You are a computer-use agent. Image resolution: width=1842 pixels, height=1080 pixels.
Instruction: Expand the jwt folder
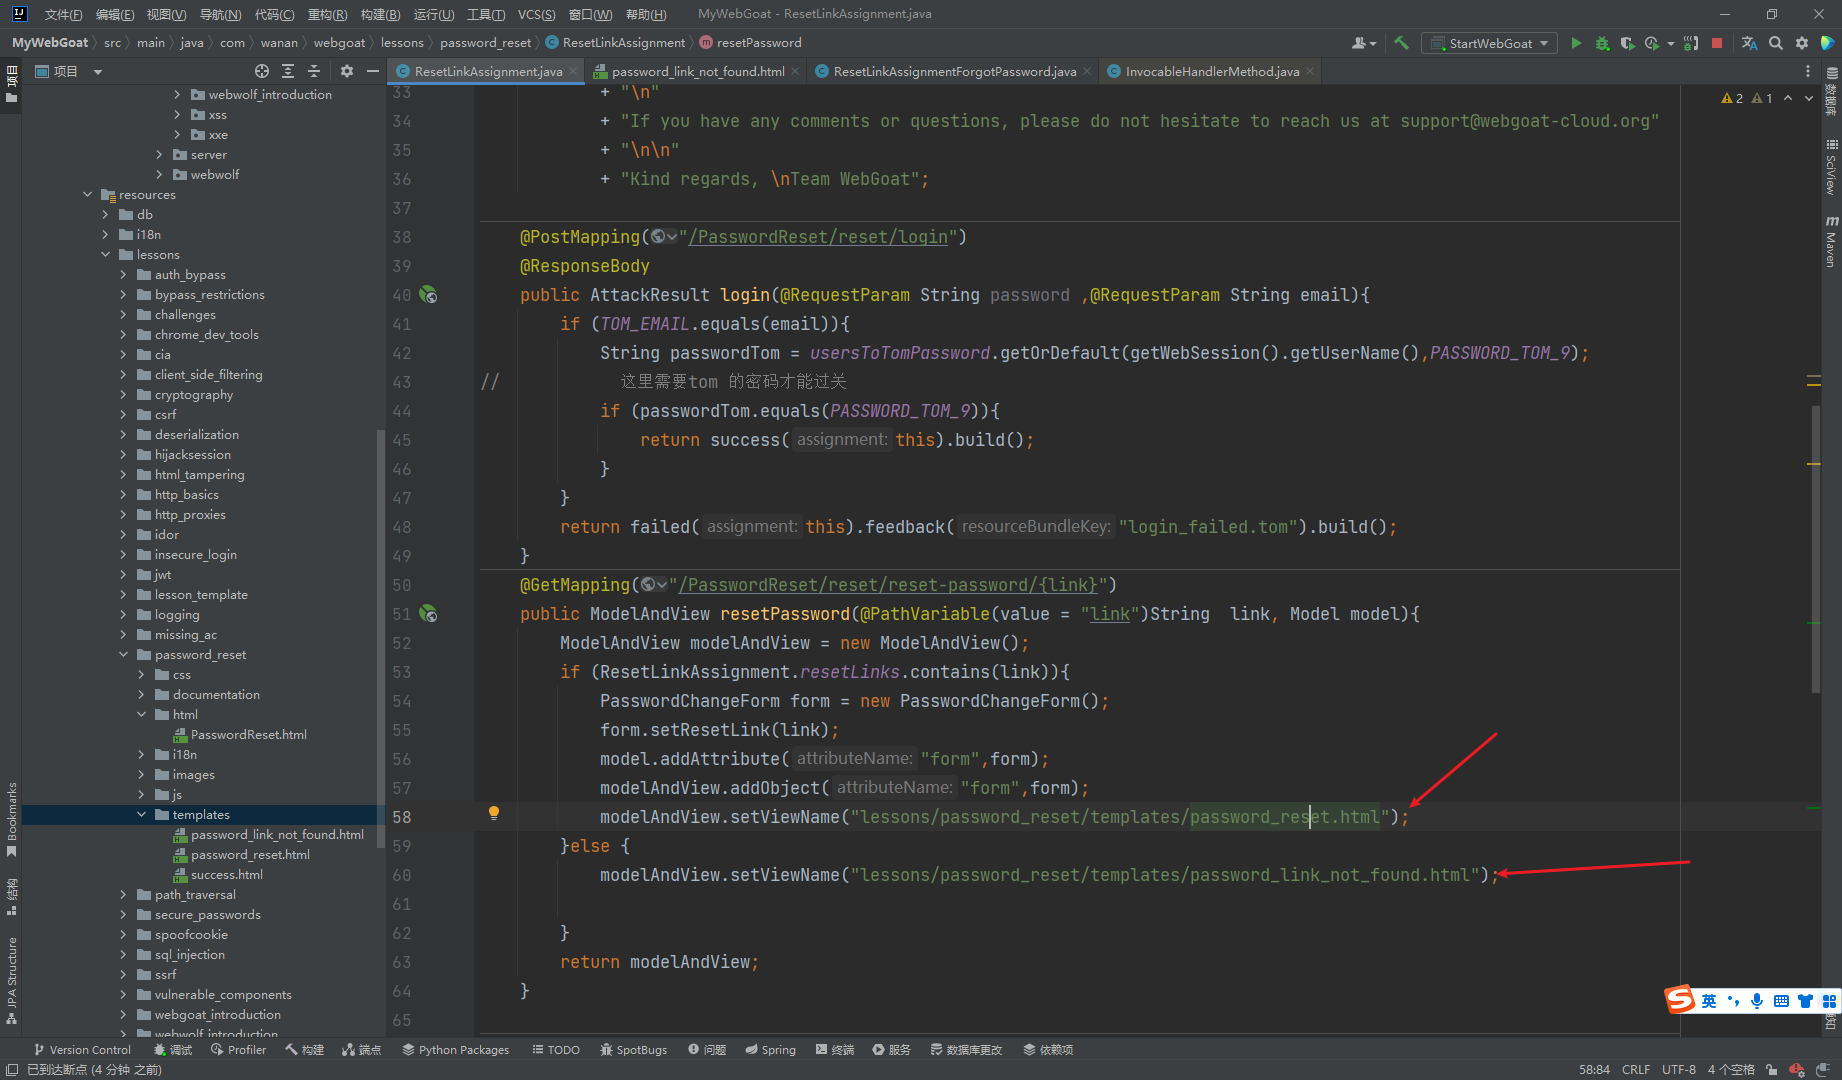(123, 575)
